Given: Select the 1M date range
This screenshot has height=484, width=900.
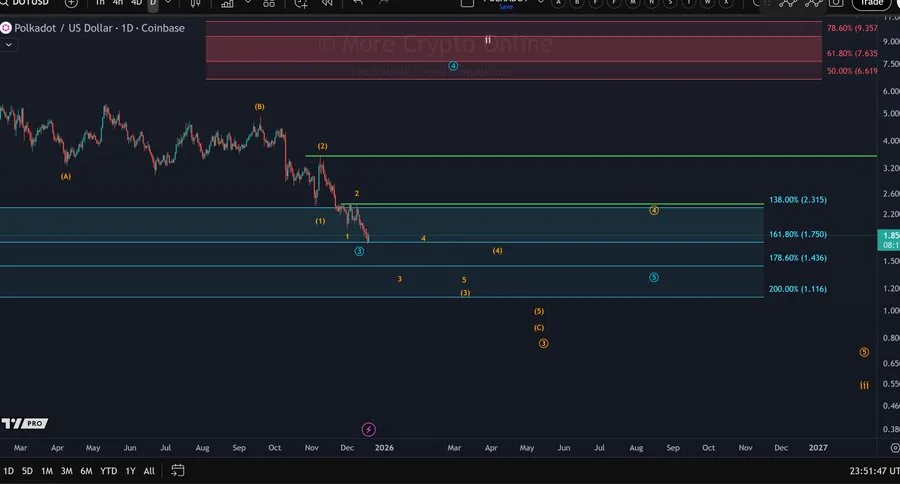Looking at the screenshot, I should coord(47,471).
